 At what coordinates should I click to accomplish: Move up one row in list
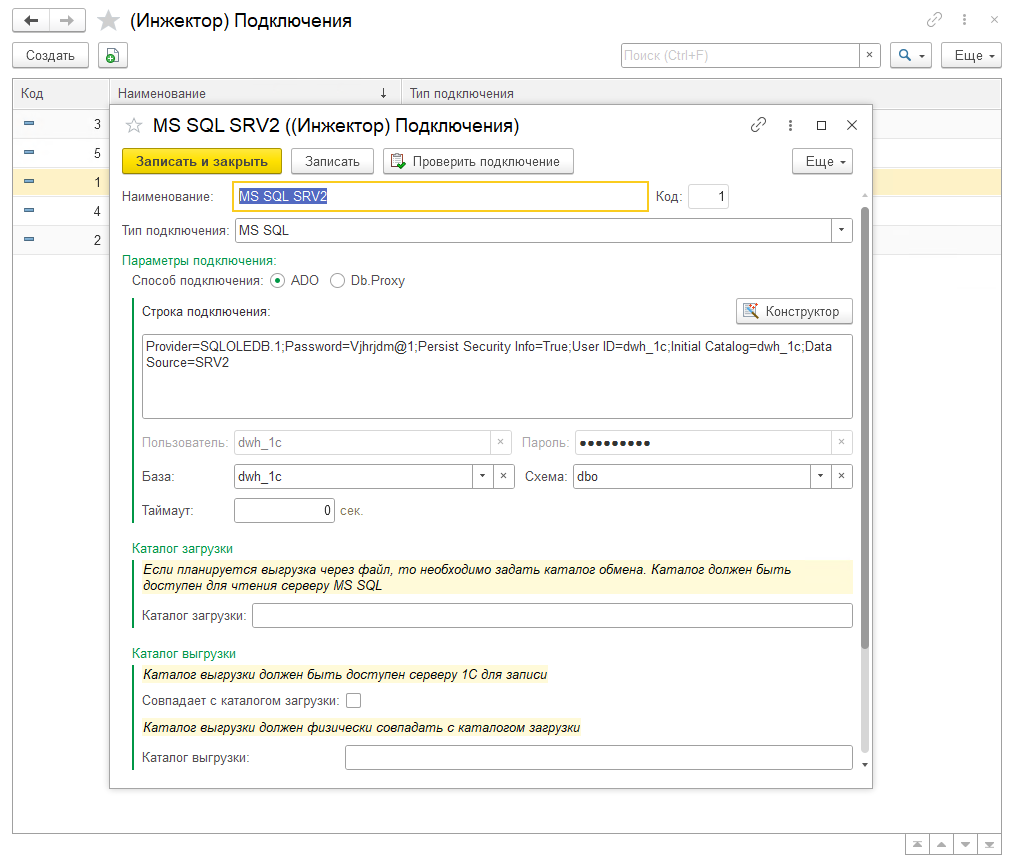pos(941,845)
